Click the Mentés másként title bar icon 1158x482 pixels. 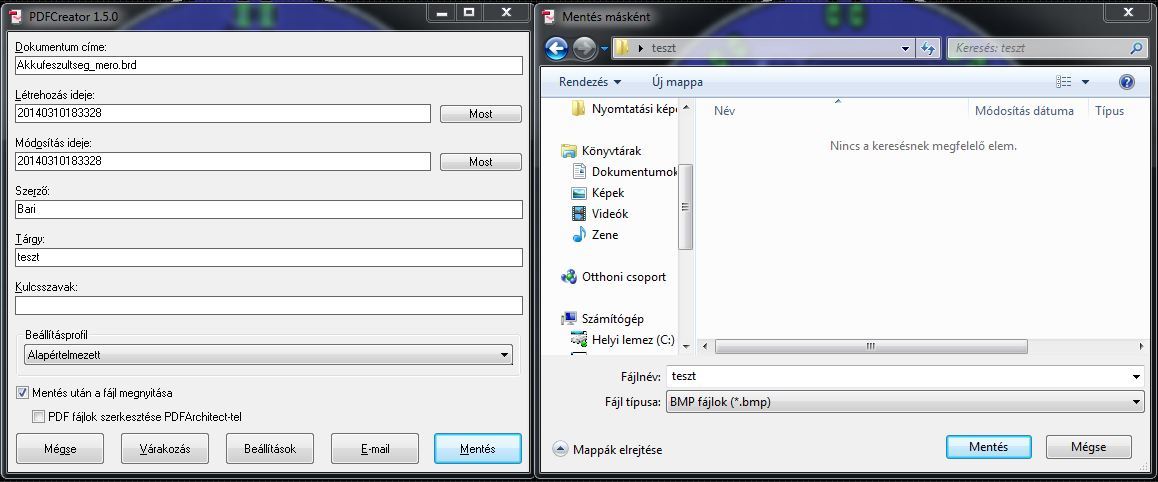coord(549,16)
